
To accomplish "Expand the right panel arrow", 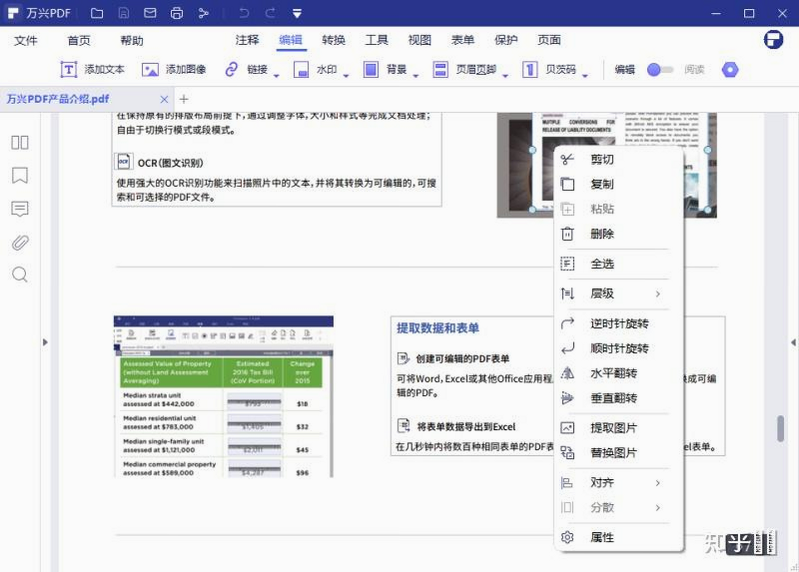I will coord(793,342).
